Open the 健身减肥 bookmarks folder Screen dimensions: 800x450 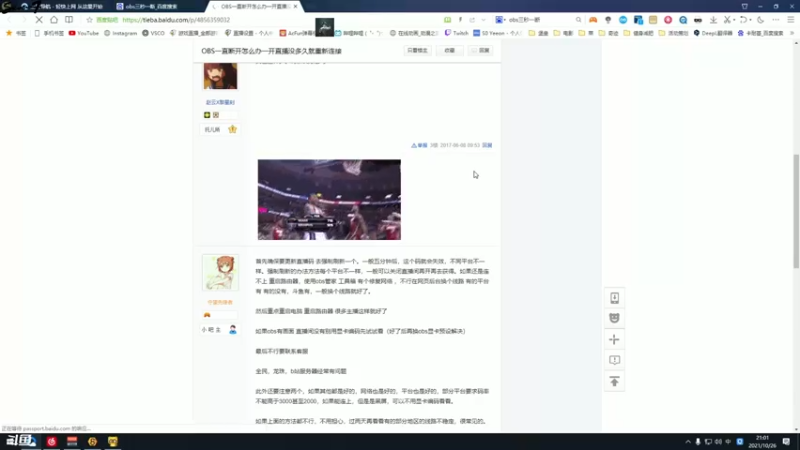pyautogui.click(x=639, y=33)
